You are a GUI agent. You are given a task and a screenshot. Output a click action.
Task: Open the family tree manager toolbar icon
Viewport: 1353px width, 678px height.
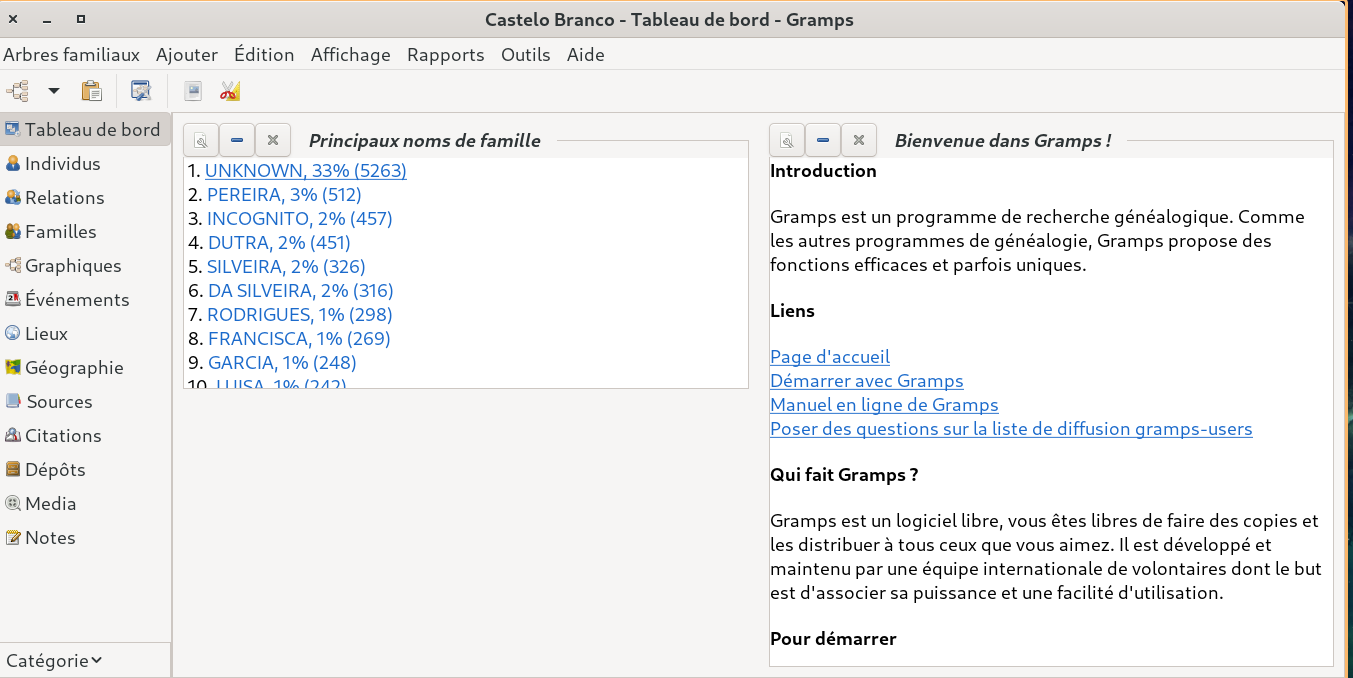17,91
